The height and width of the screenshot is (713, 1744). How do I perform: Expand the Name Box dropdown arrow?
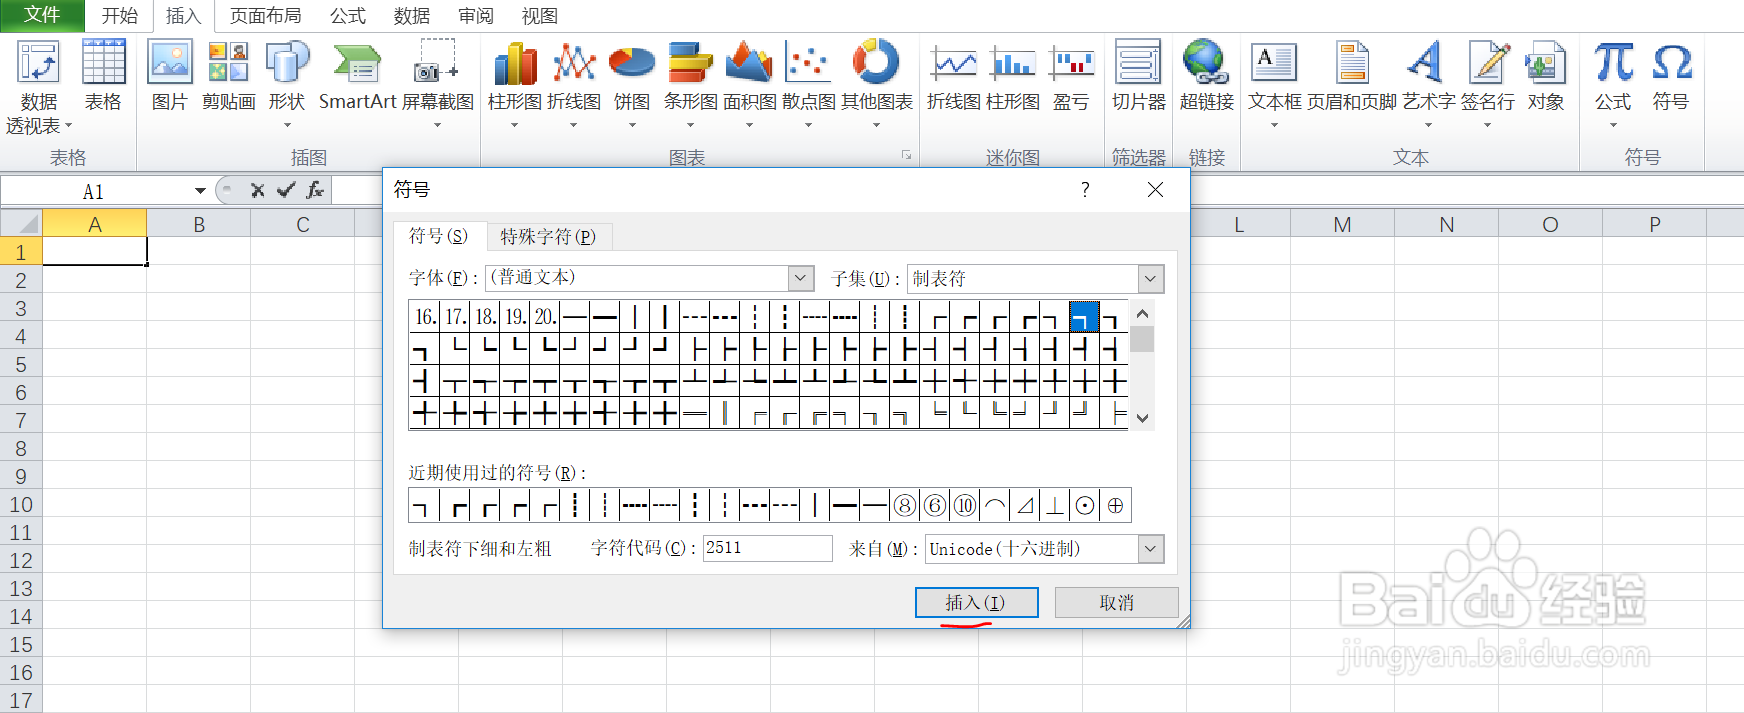point(200,191)
